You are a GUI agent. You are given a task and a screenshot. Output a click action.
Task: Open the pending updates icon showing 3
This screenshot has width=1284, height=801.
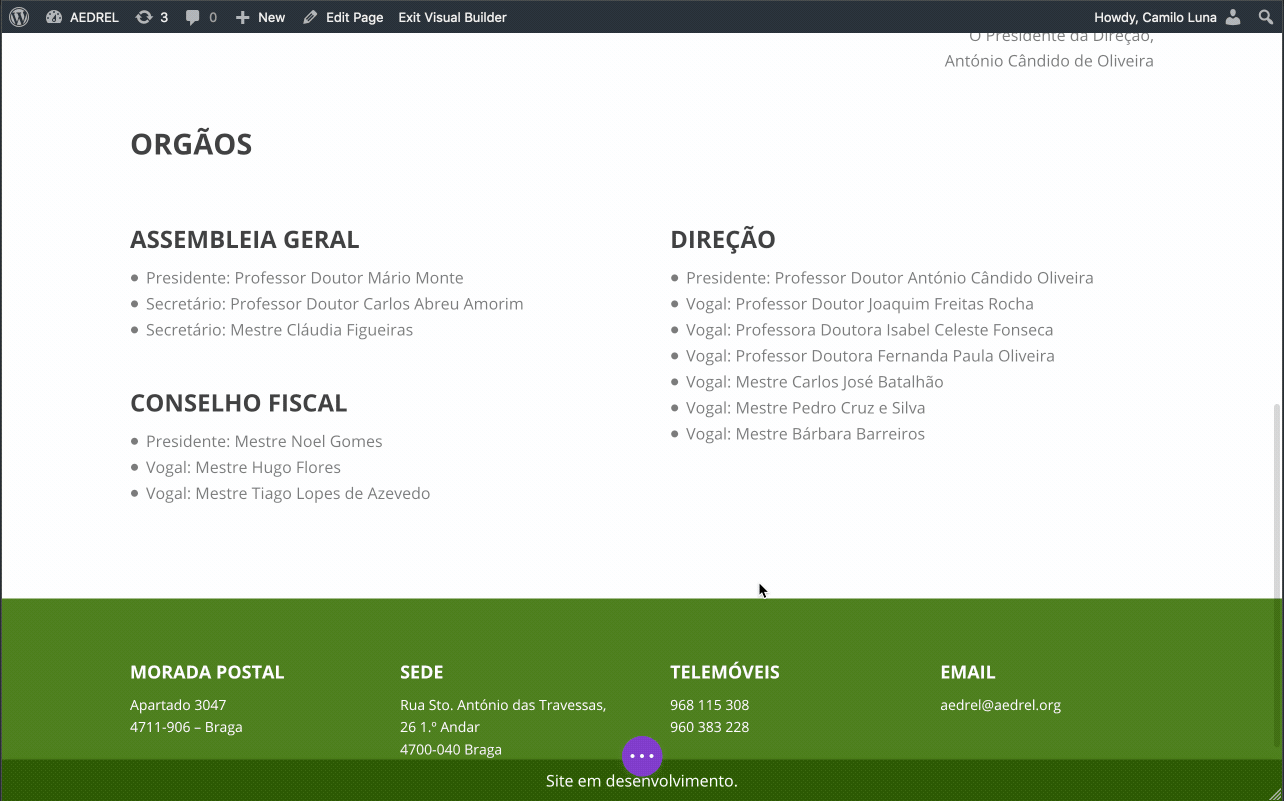click(x=151, y=17)
